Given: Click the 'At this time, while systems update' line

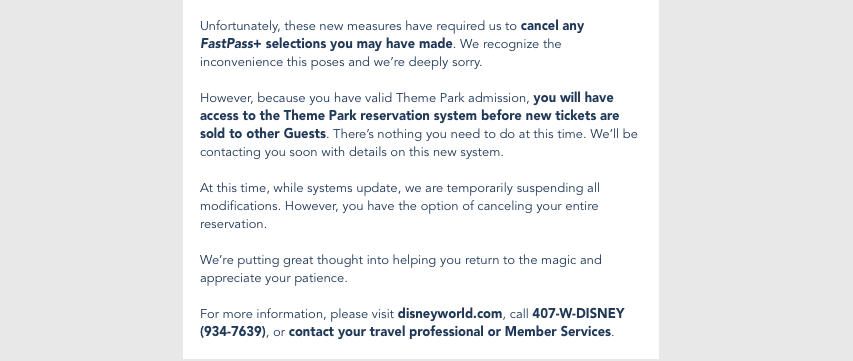Looking at the screenshot, I should coord(400,188).
